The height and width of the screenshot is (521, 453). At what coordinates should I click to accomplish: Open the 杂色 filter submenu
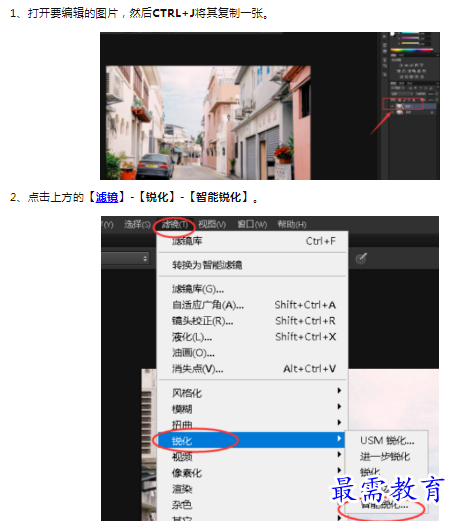point(252,504)
